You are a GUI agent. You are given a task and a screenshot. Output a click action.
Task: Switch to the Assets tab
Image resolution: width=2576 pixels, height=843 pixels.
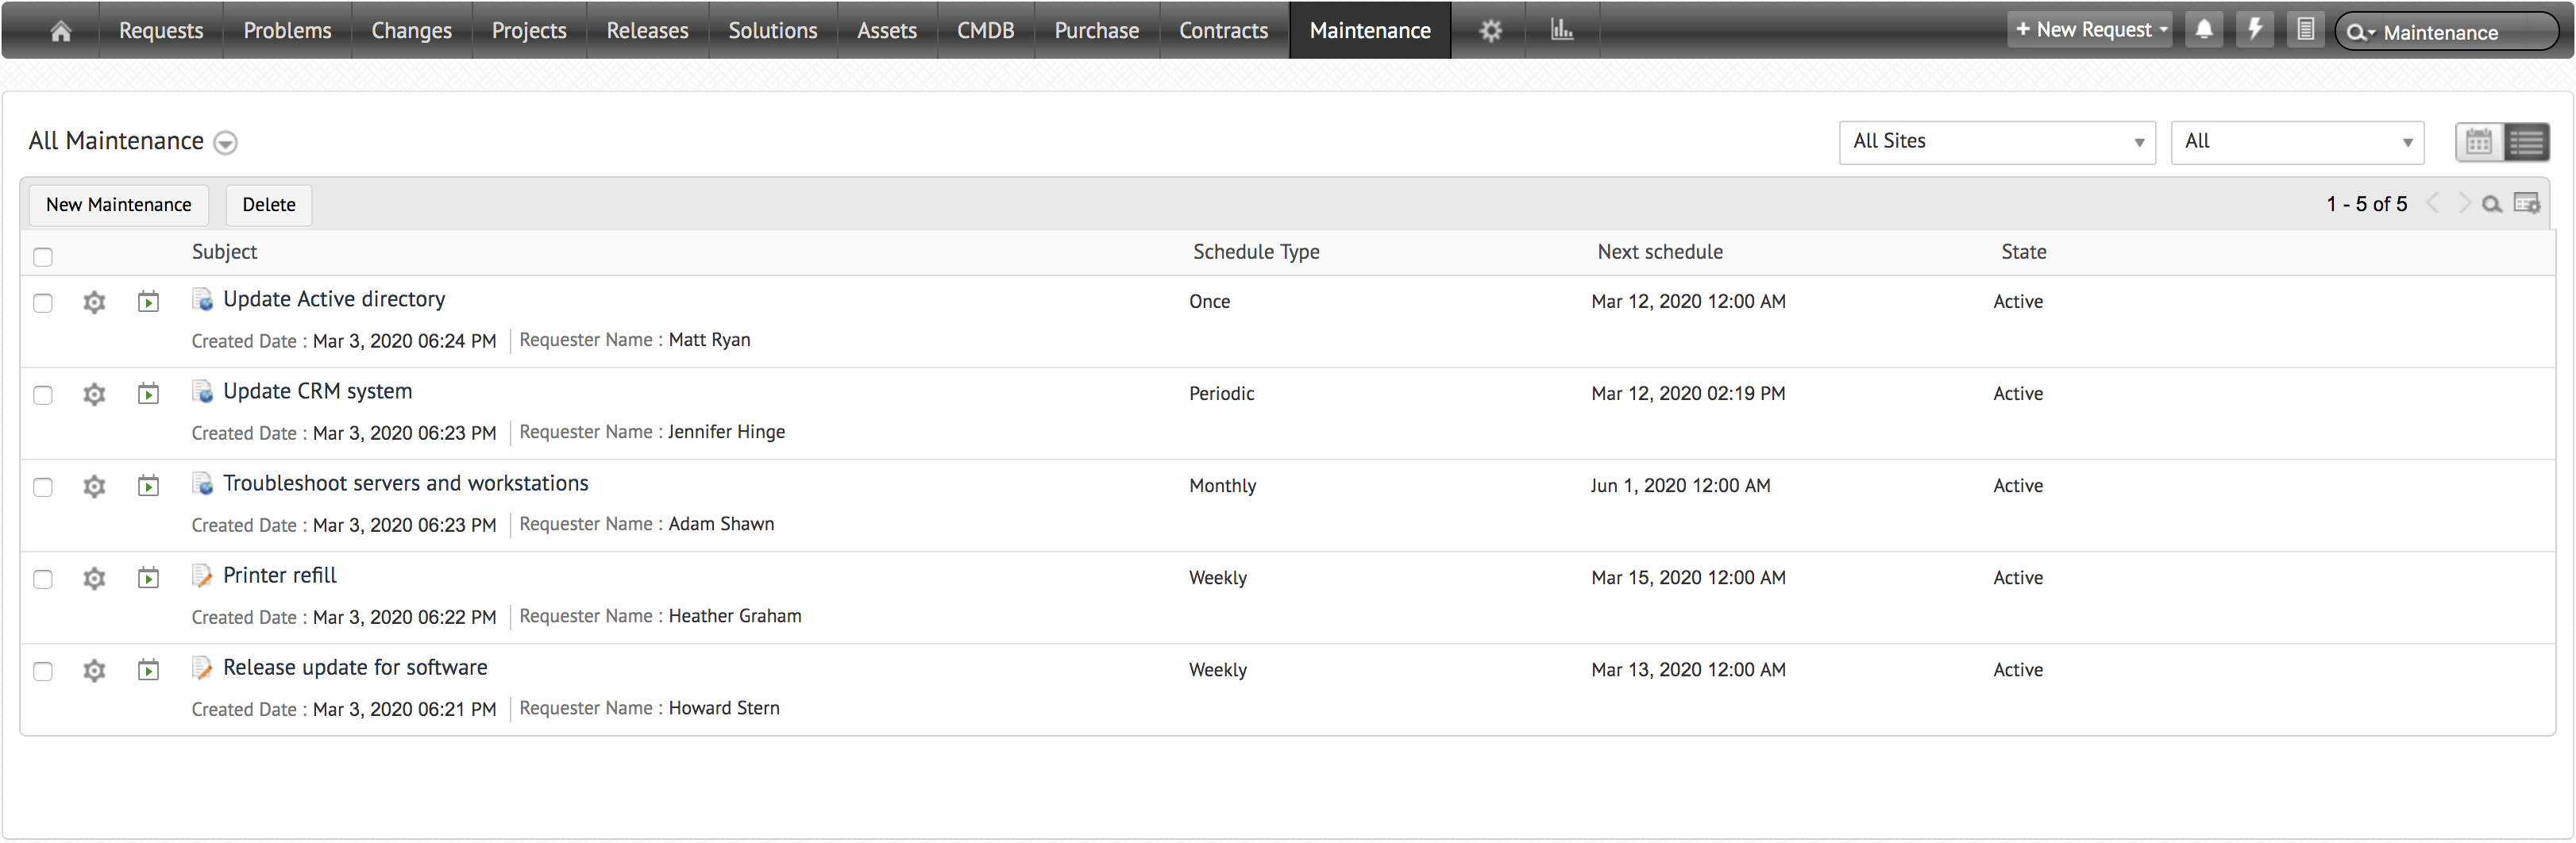pyautogui.click(x=886, y=31)
